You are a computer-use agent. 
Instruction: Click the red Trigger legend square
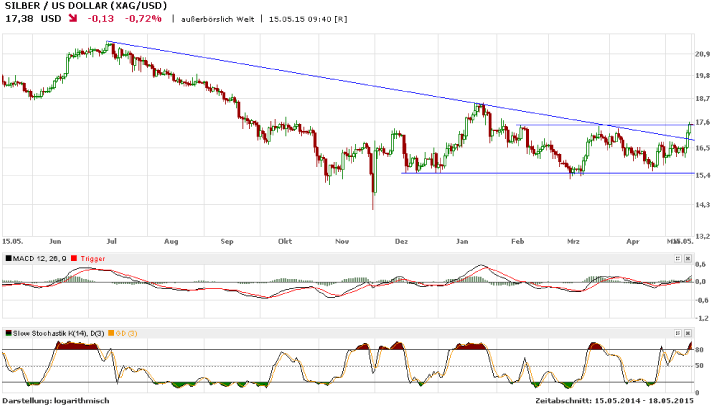[x=73, y=257]
